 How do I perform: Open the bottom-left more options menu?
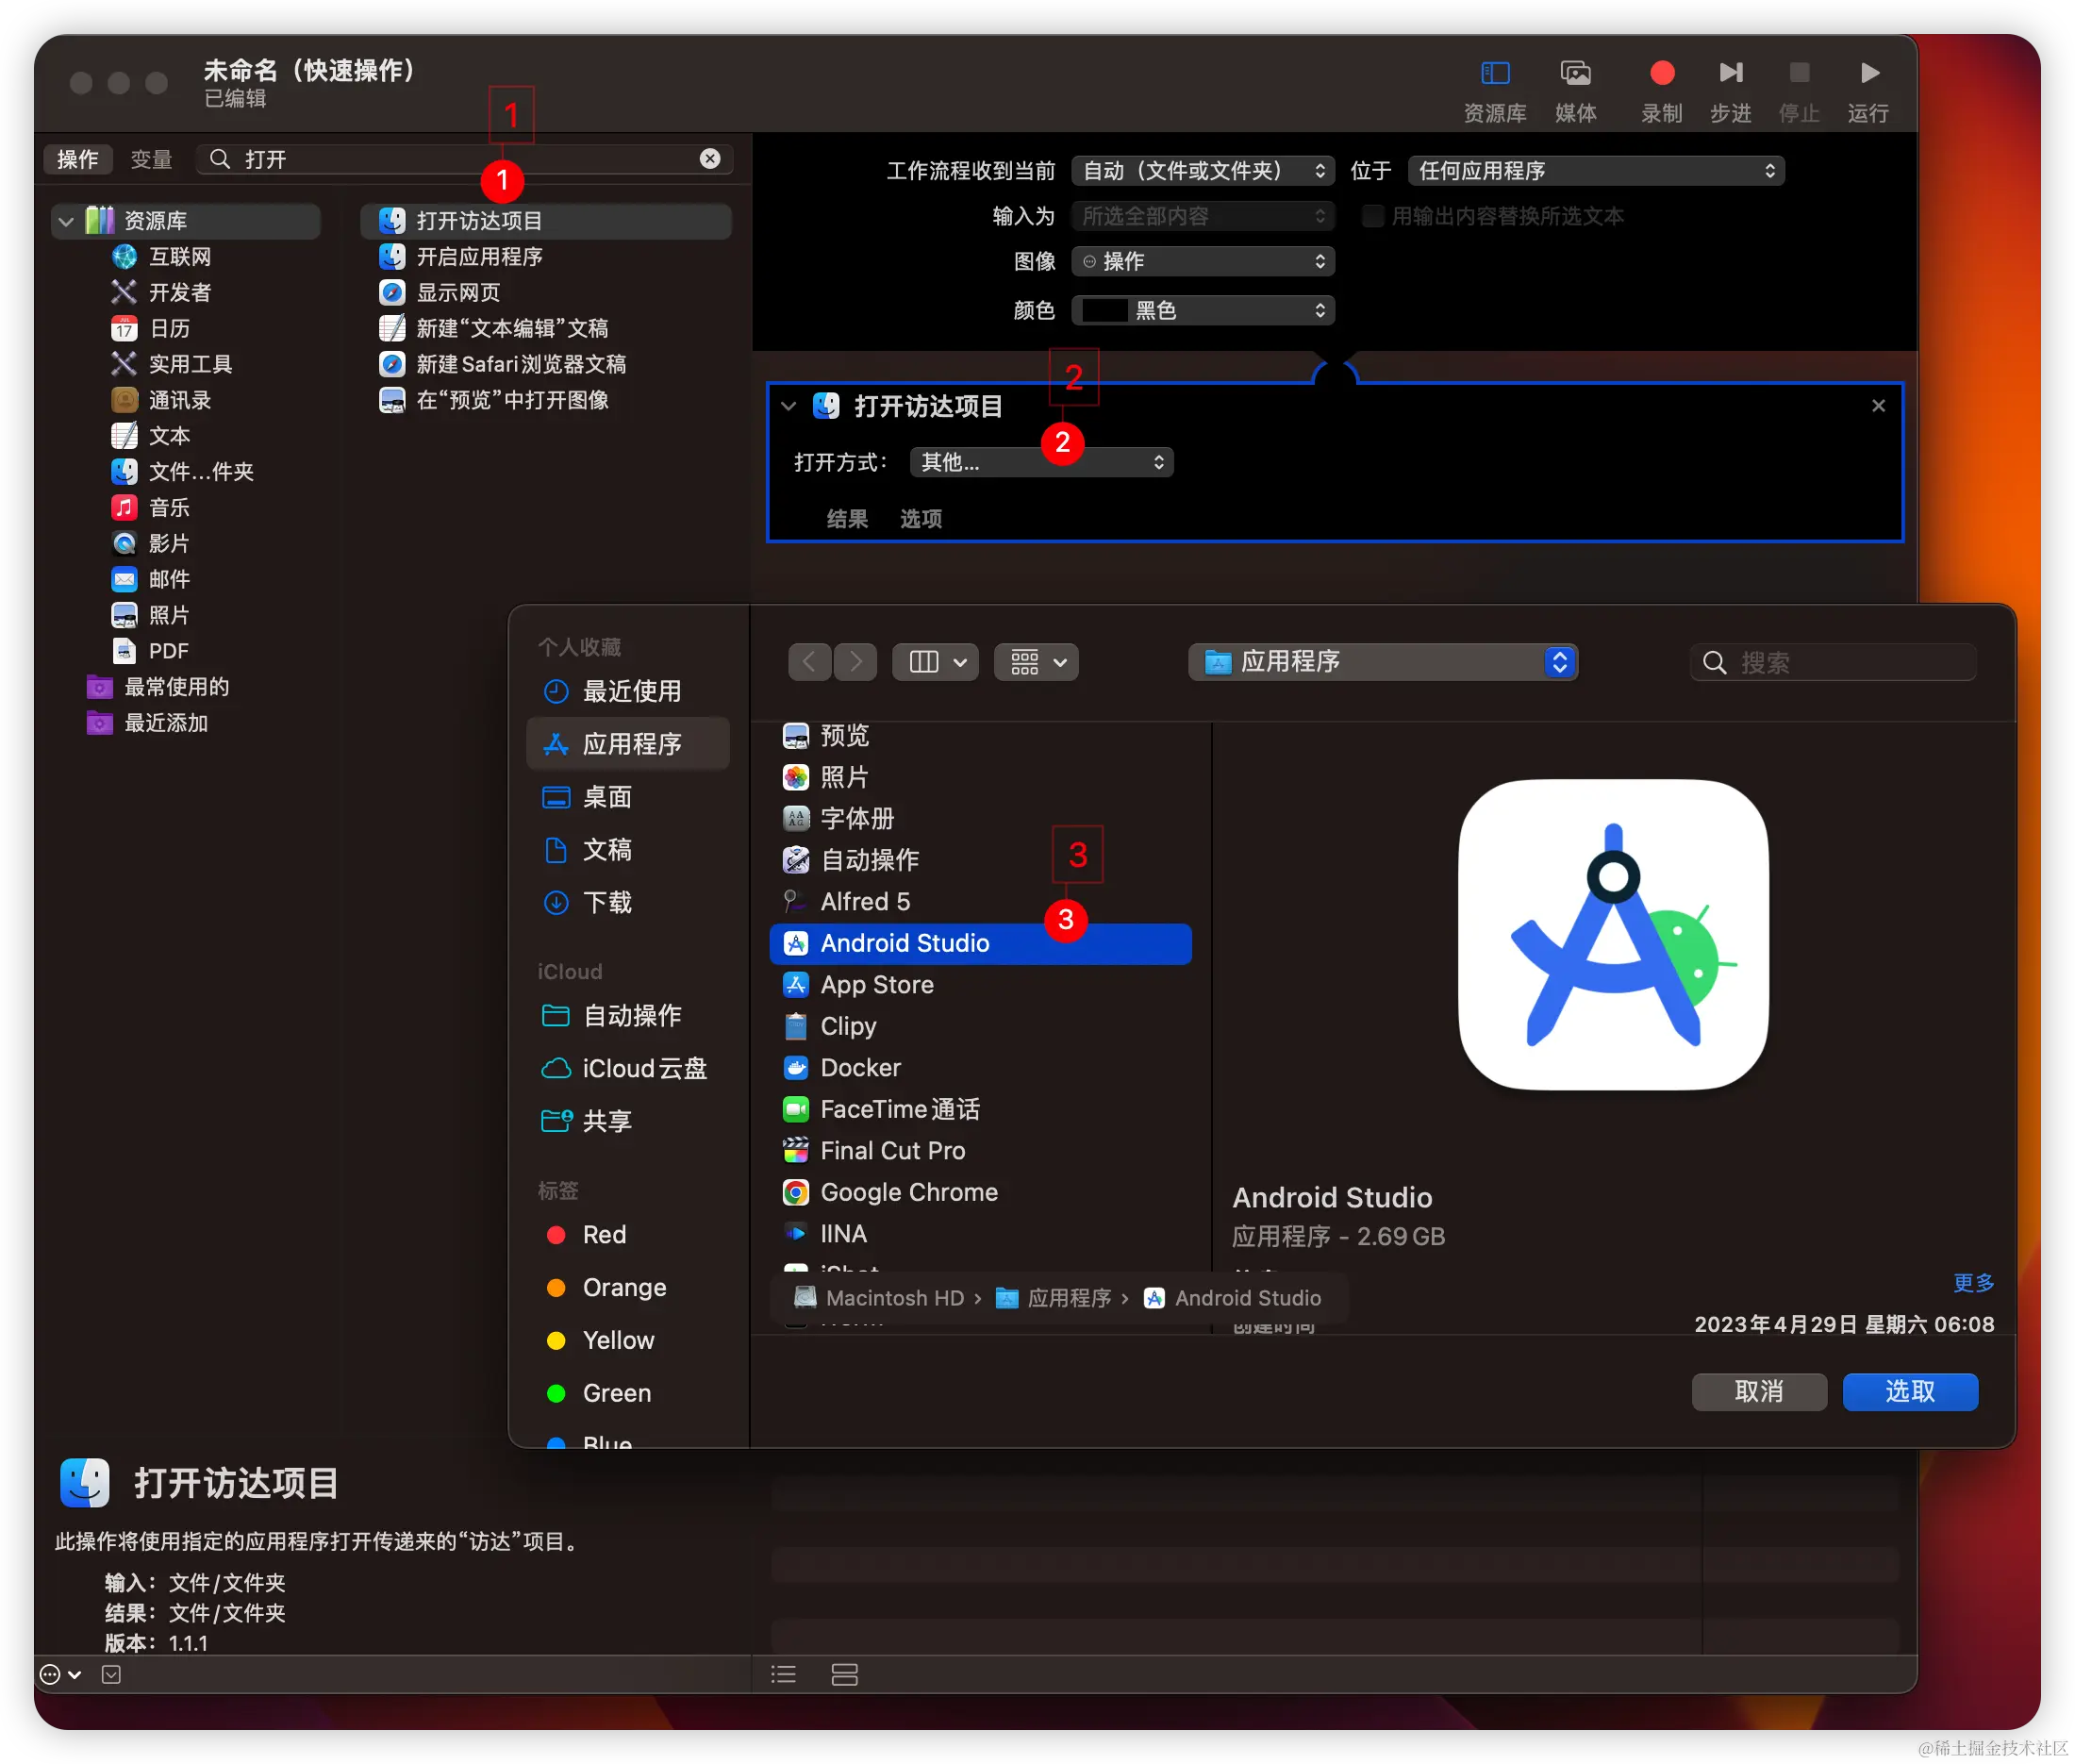tap(59, 1674)
